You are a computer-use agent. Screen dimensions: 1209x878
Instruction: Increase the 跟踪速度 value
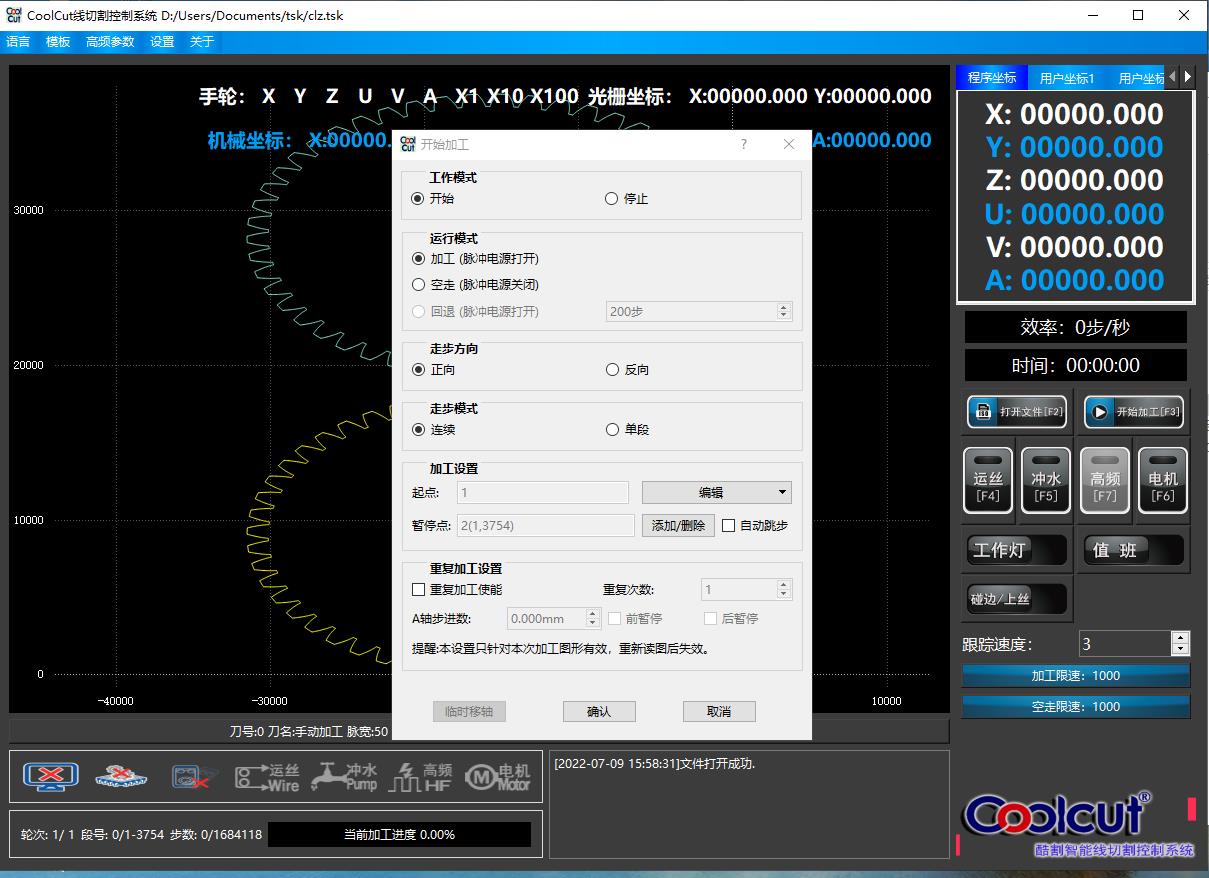point(1180,638)
